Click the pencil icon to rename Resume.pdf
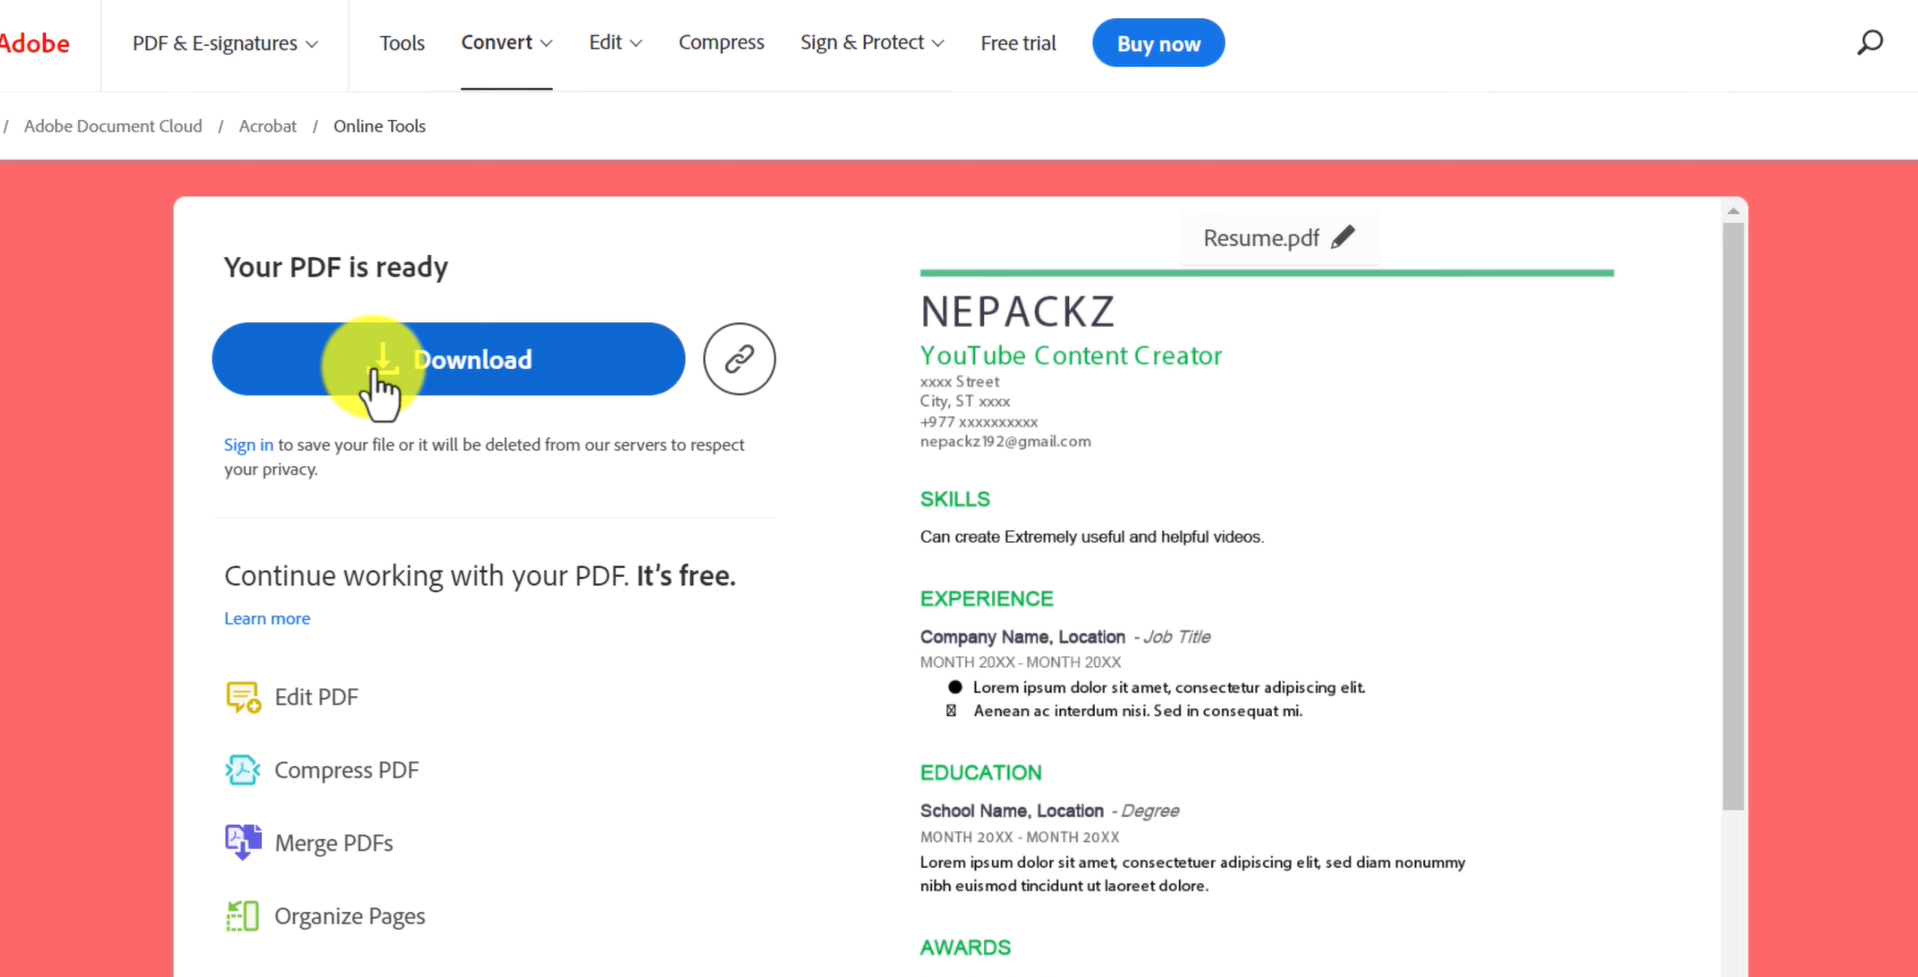This screenshot has height=977, width=1918. coord(1343,237)
